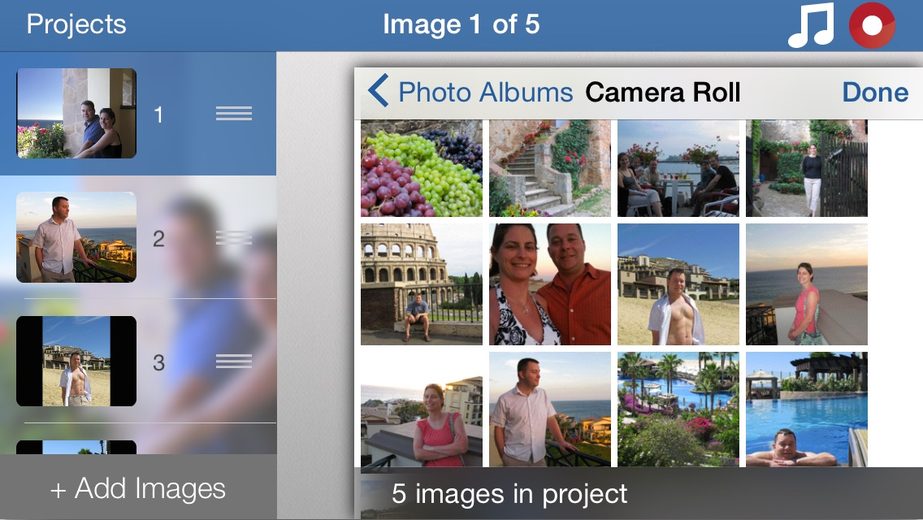Grab the reorder handle for image 2
This screenshot has height=520, width=923.
point(234,237)
